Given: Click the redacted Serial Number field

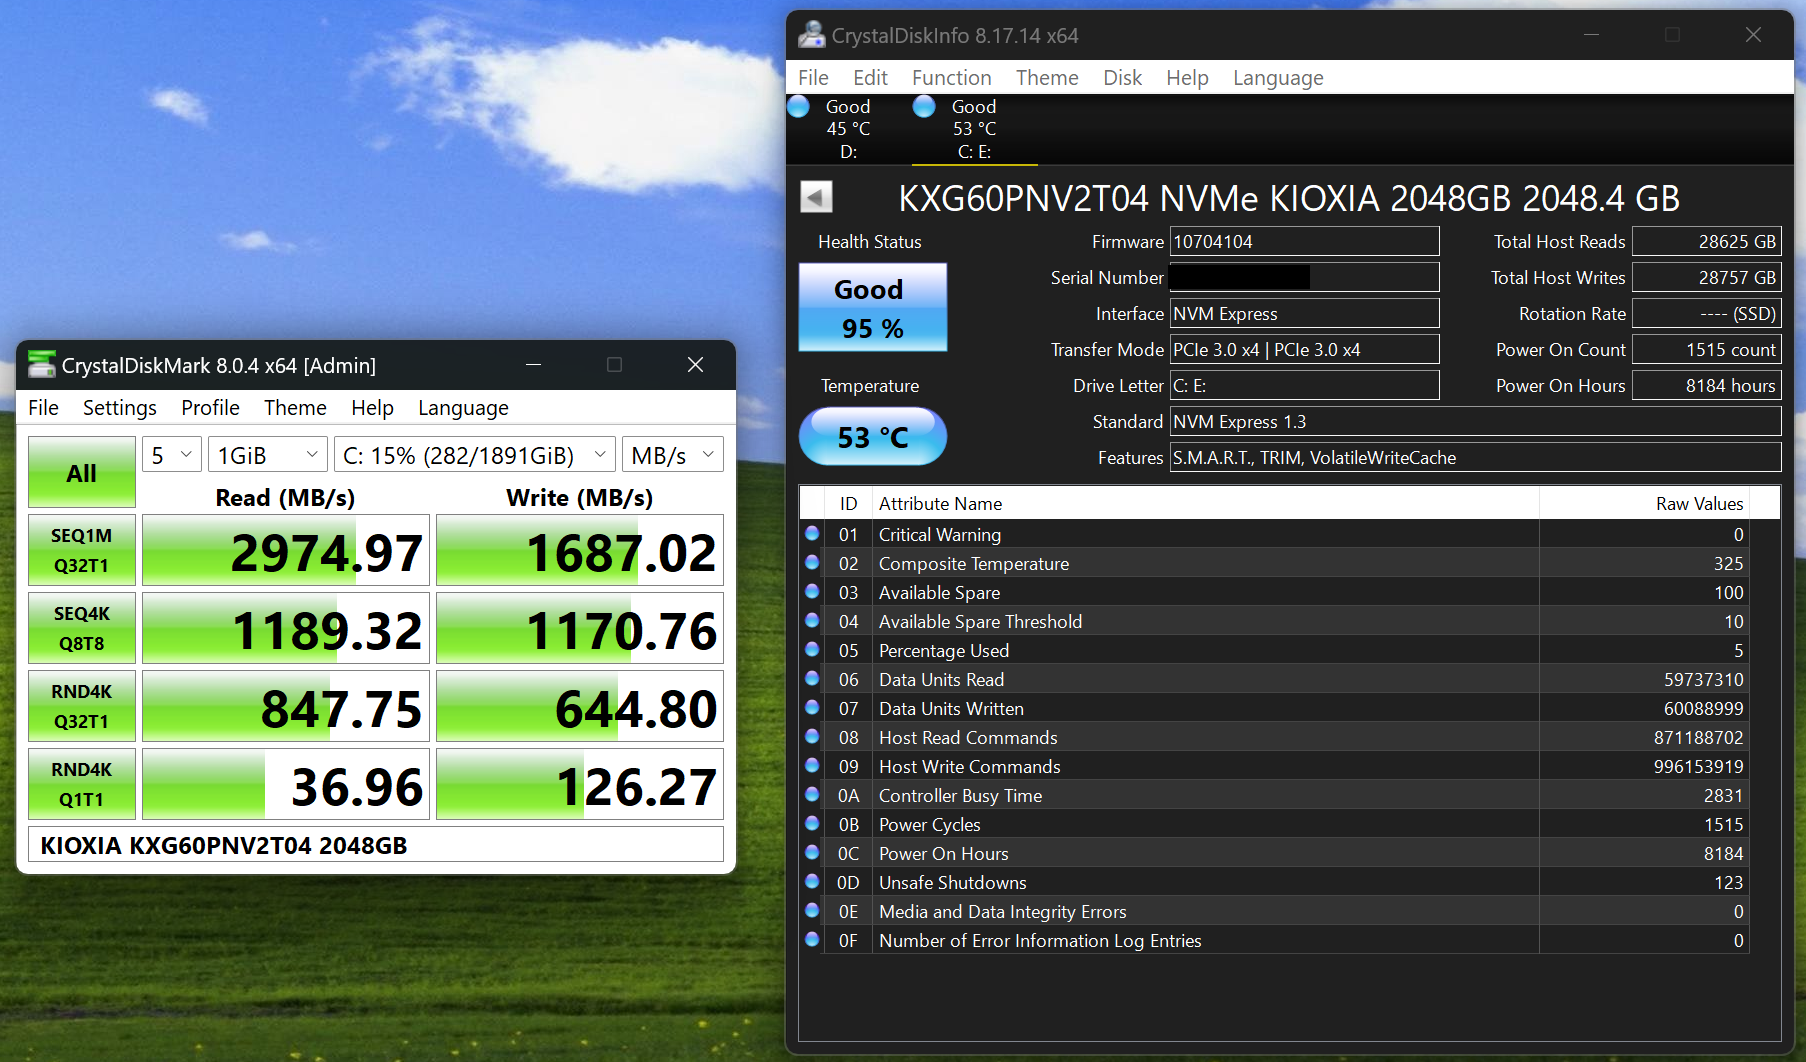Looking at the screenshot, I should [x=1304, y=277].
